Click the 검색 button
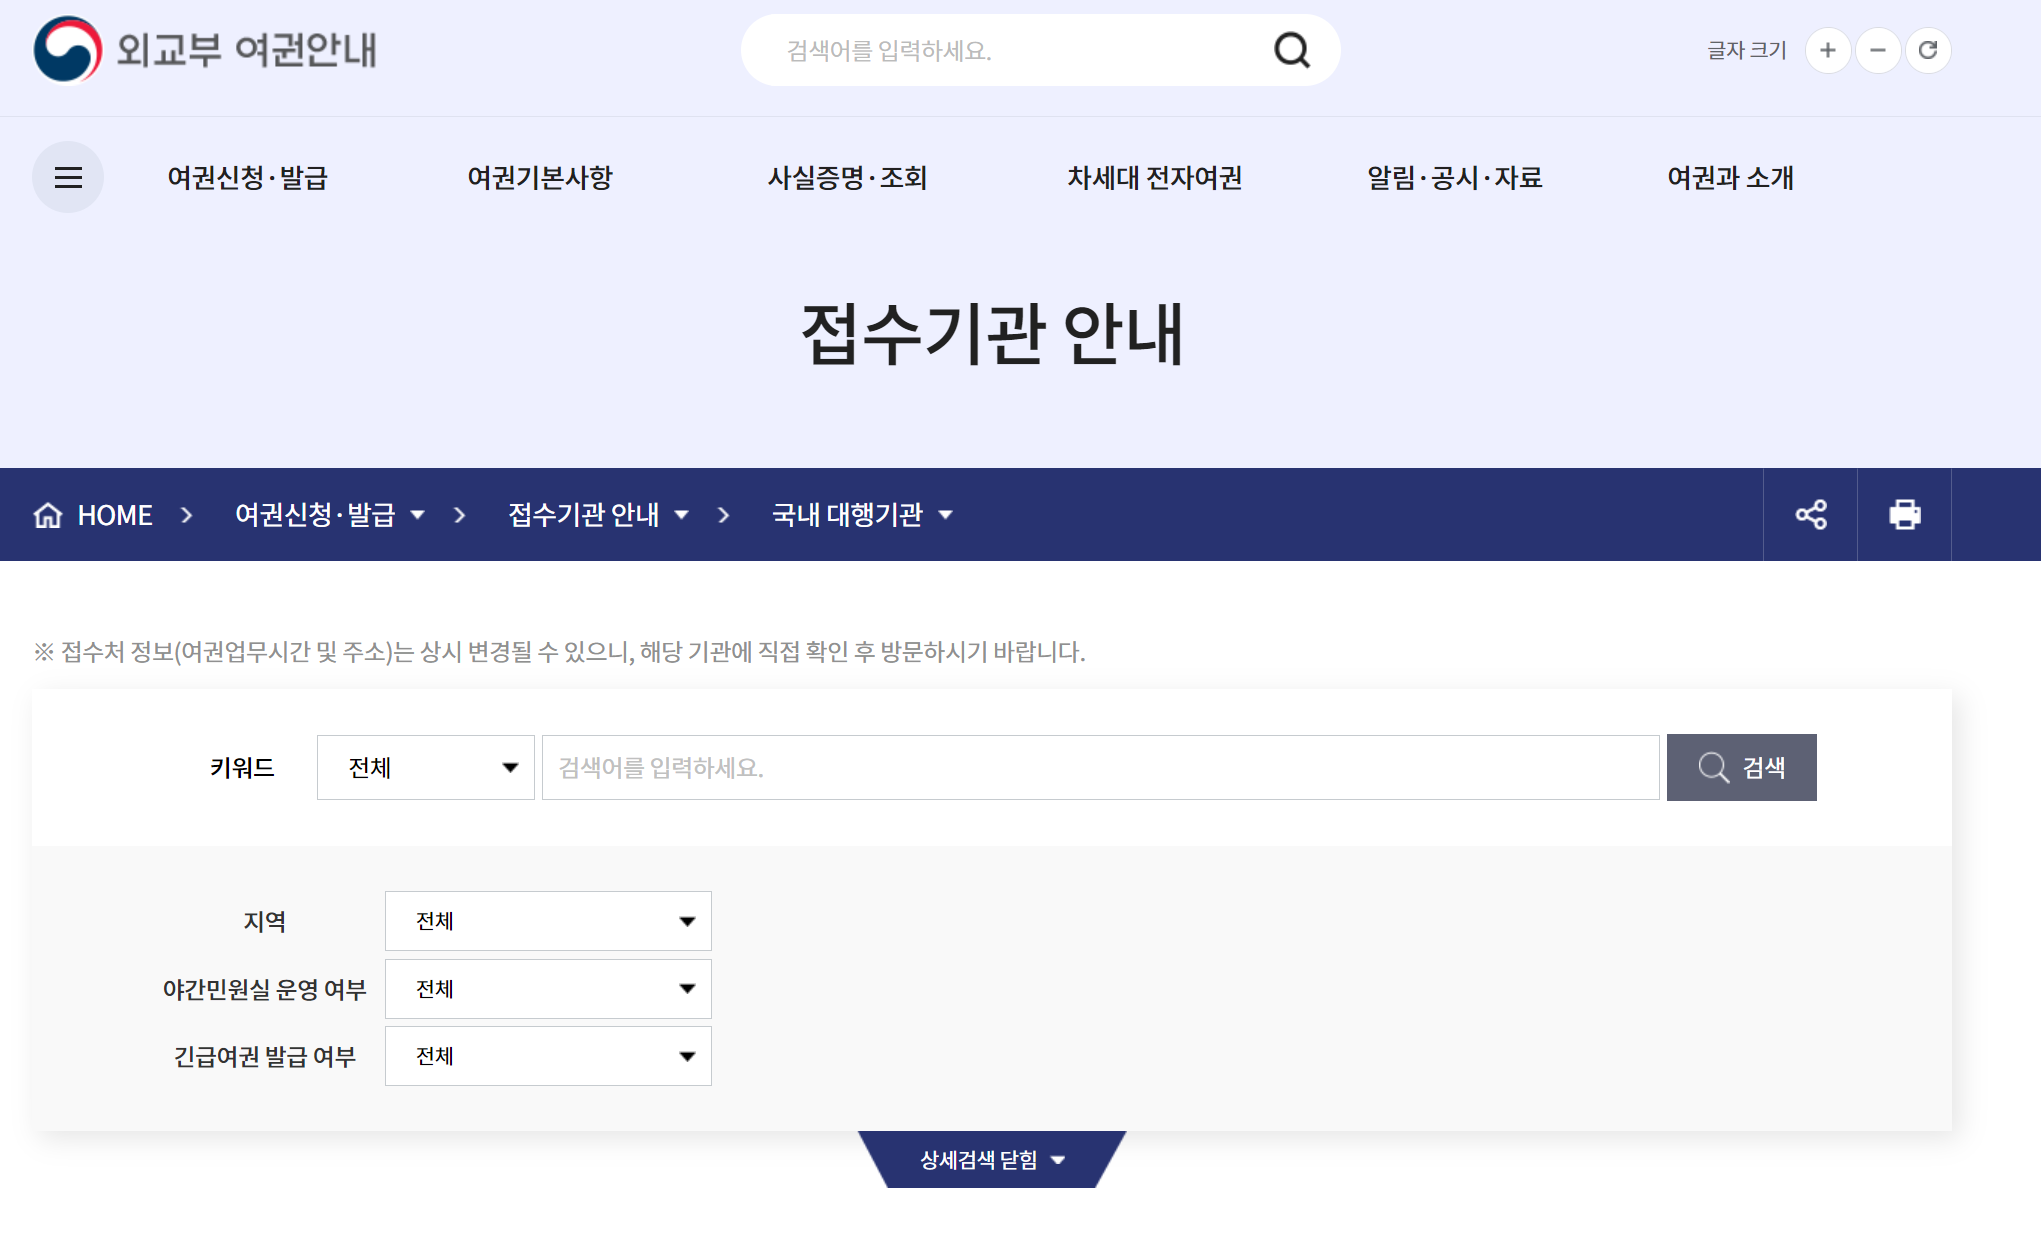 (x=1741, y=767)
